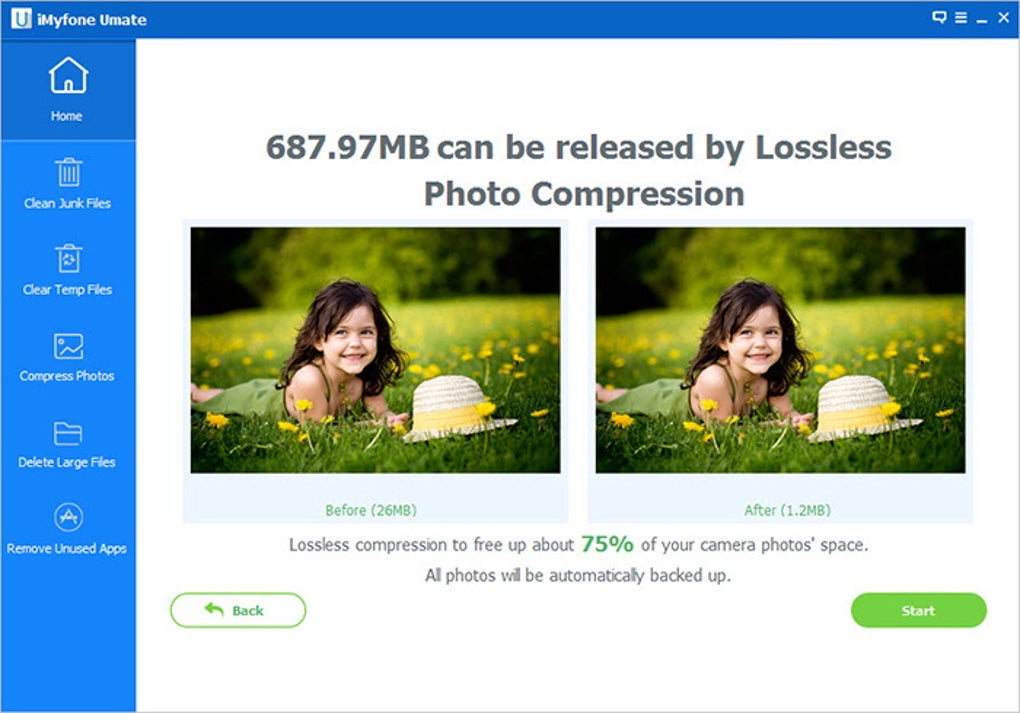Select the Clean Junk Files trash icon
Viewport: 1020px width, 713px height.
(x=68, y=172)
